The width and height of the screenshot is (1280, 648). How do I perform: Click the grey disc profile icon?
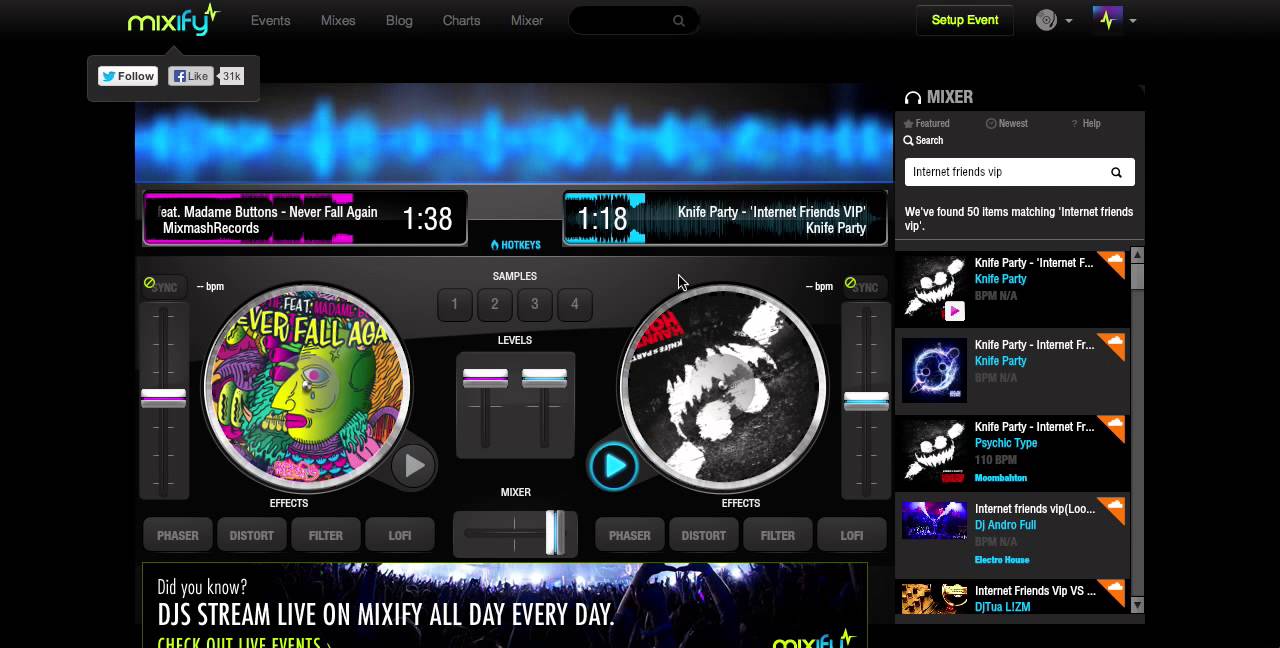point(1046,20)
